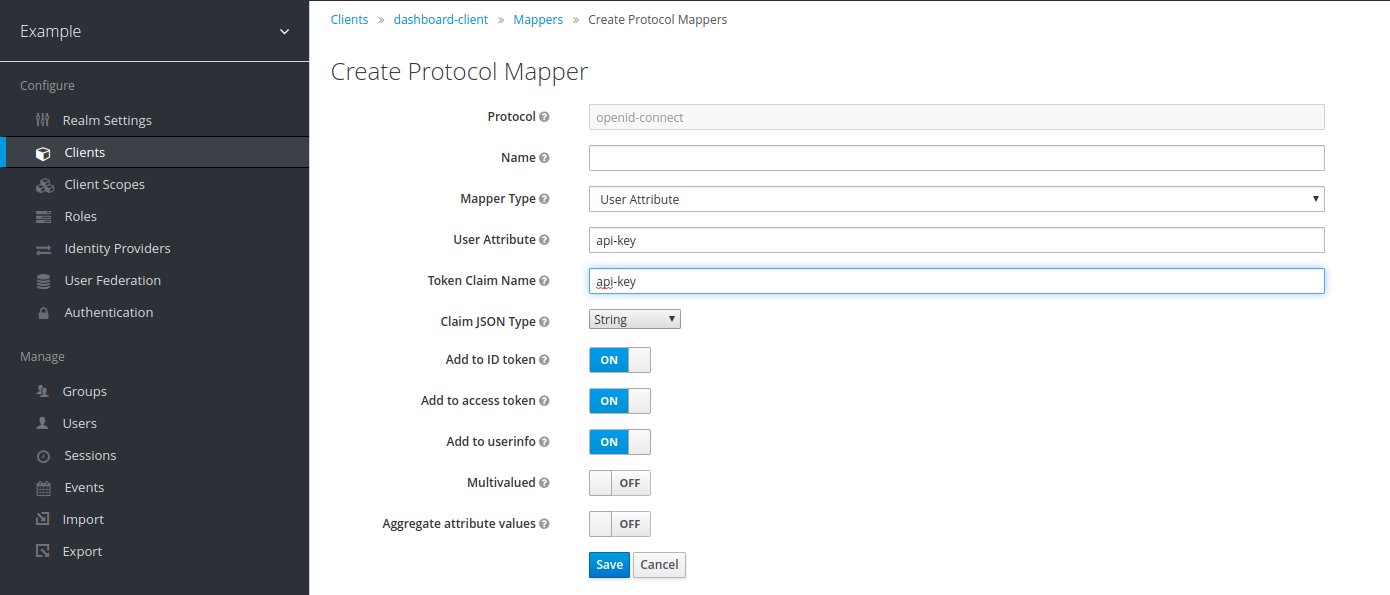Screen dimensions: 1390x595
Task: Click the help icon next to Mapper Type
Action: click(546, 199)
